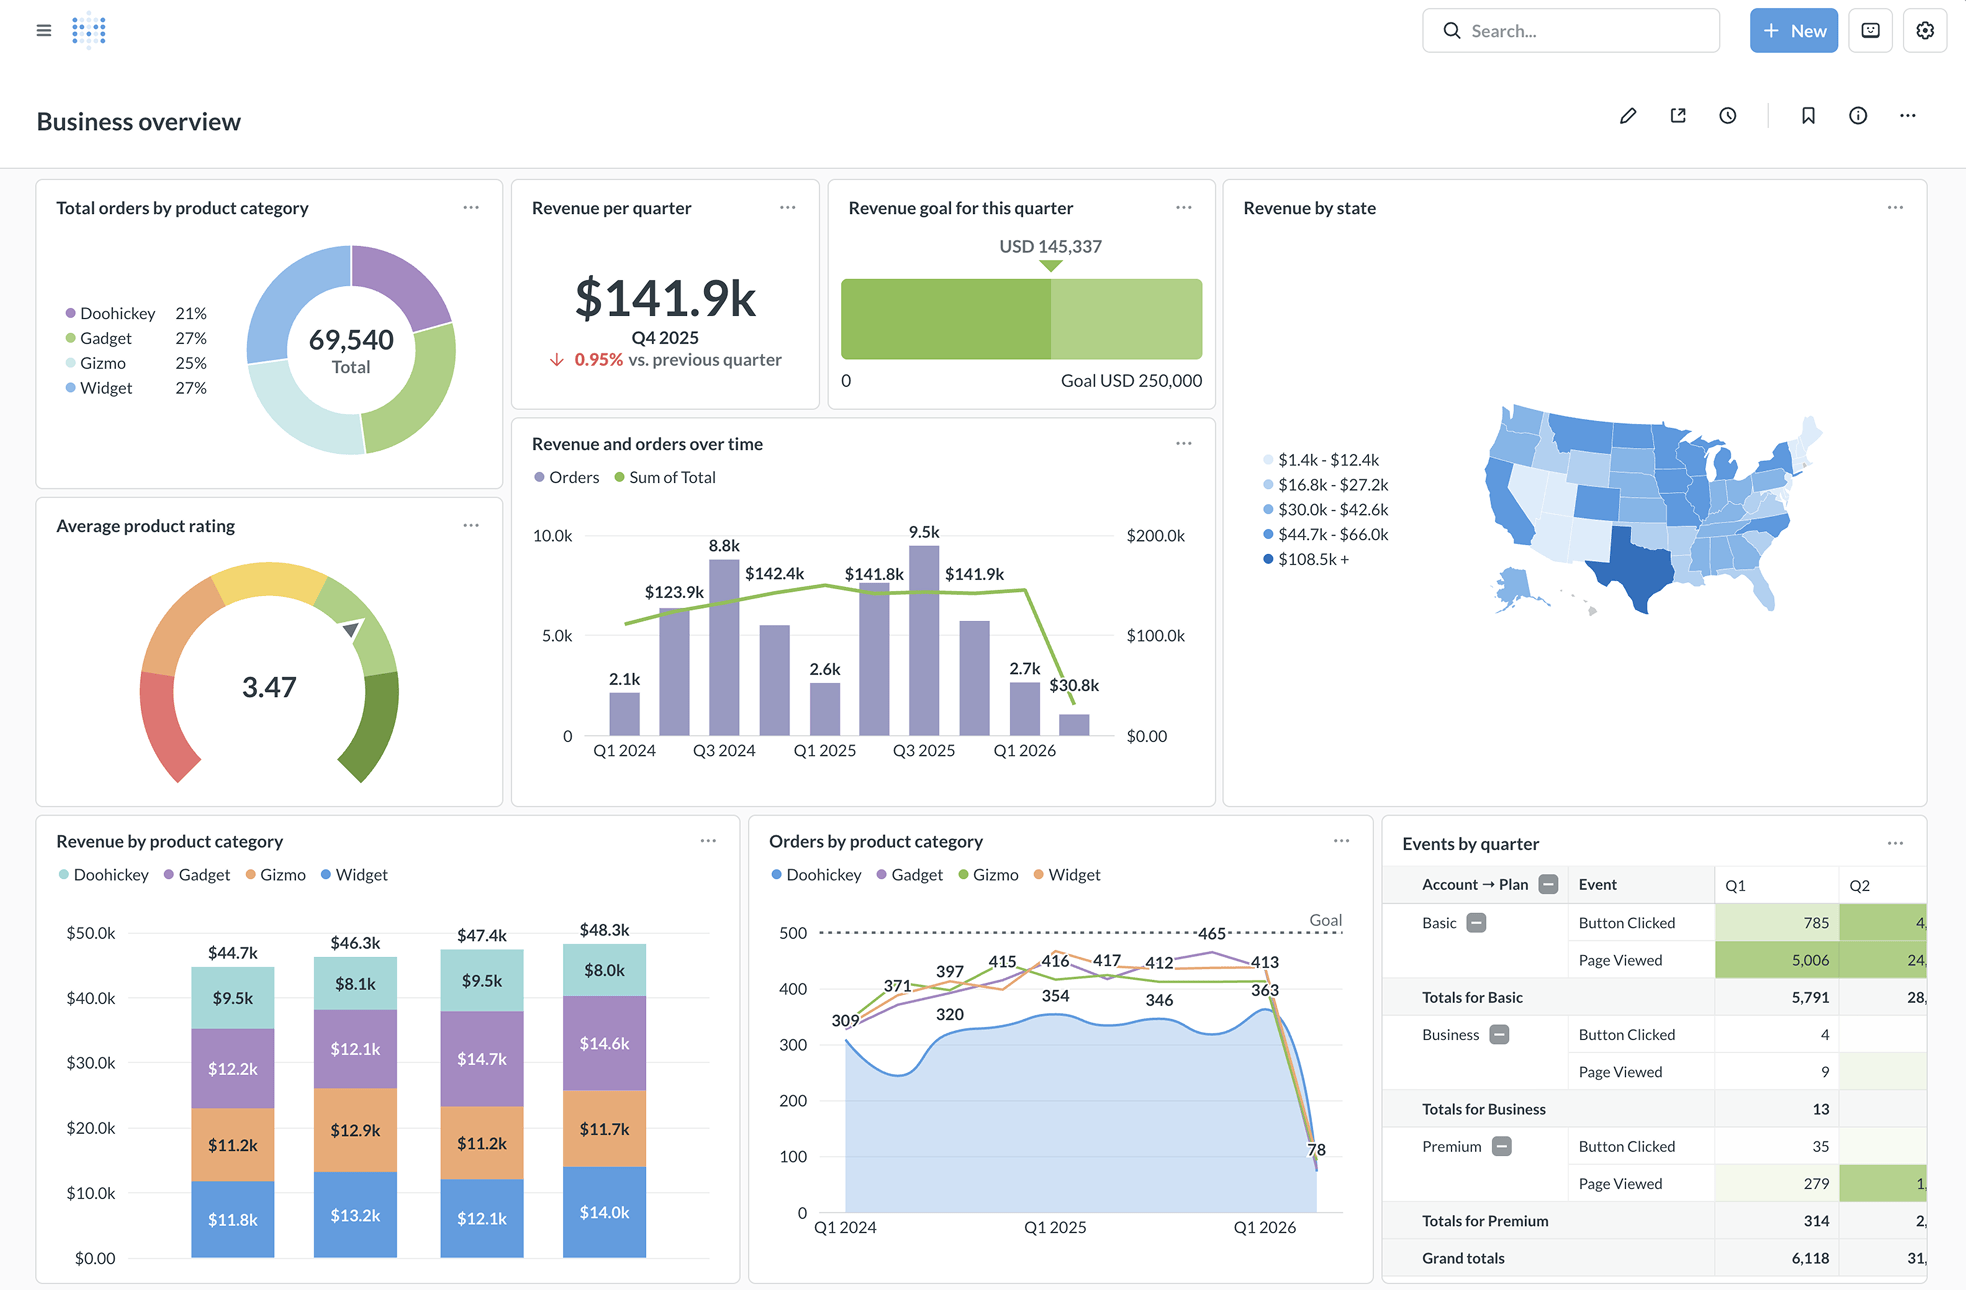Edit the dashboard using the pencil icon
This screenshot has width=1966, height=1290.
[x=1628, y=115]
